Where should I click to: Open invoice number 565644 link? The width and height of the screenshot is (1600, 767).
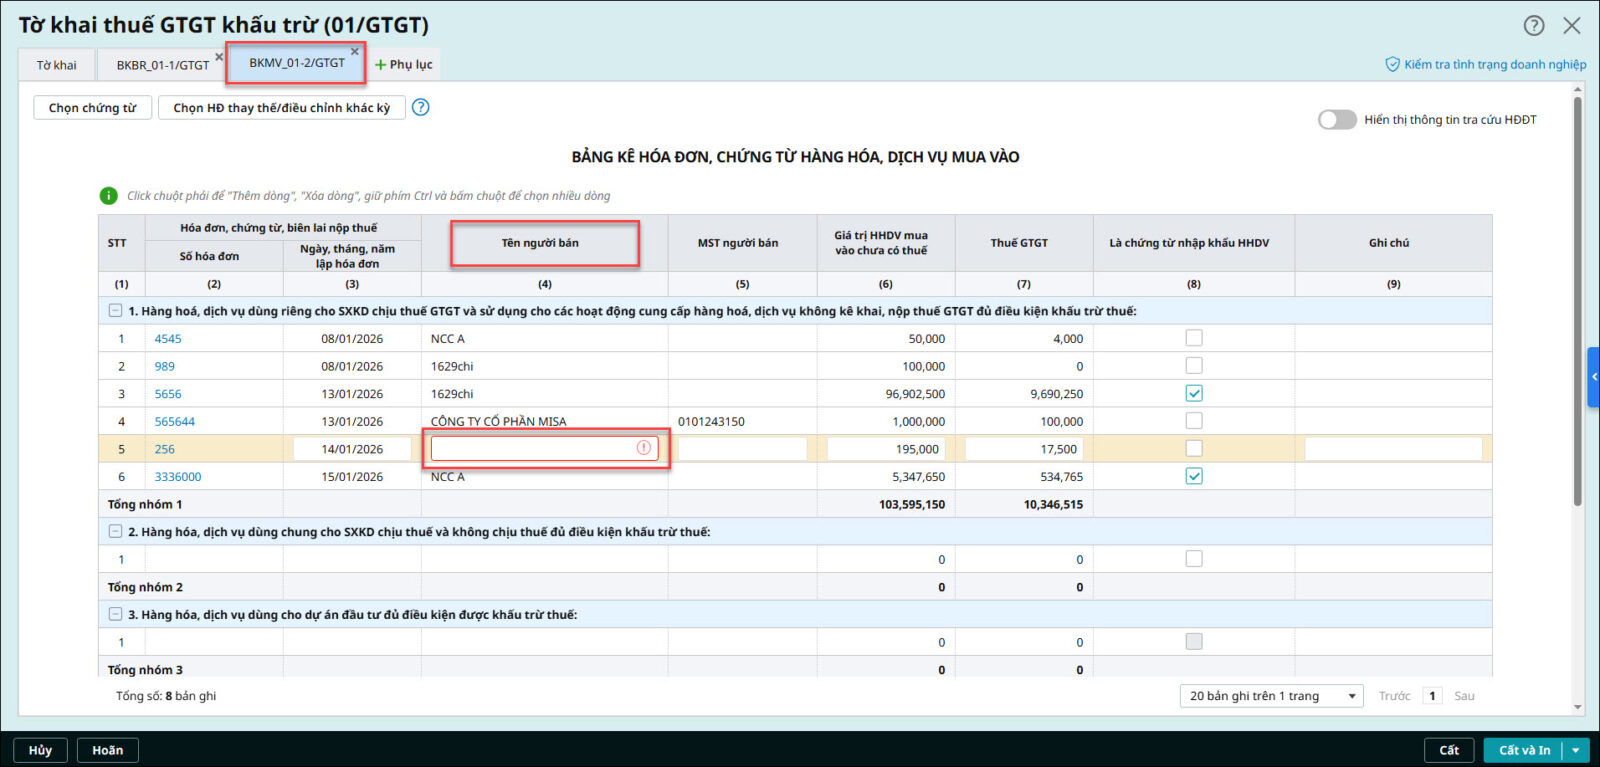coord(175,422)
